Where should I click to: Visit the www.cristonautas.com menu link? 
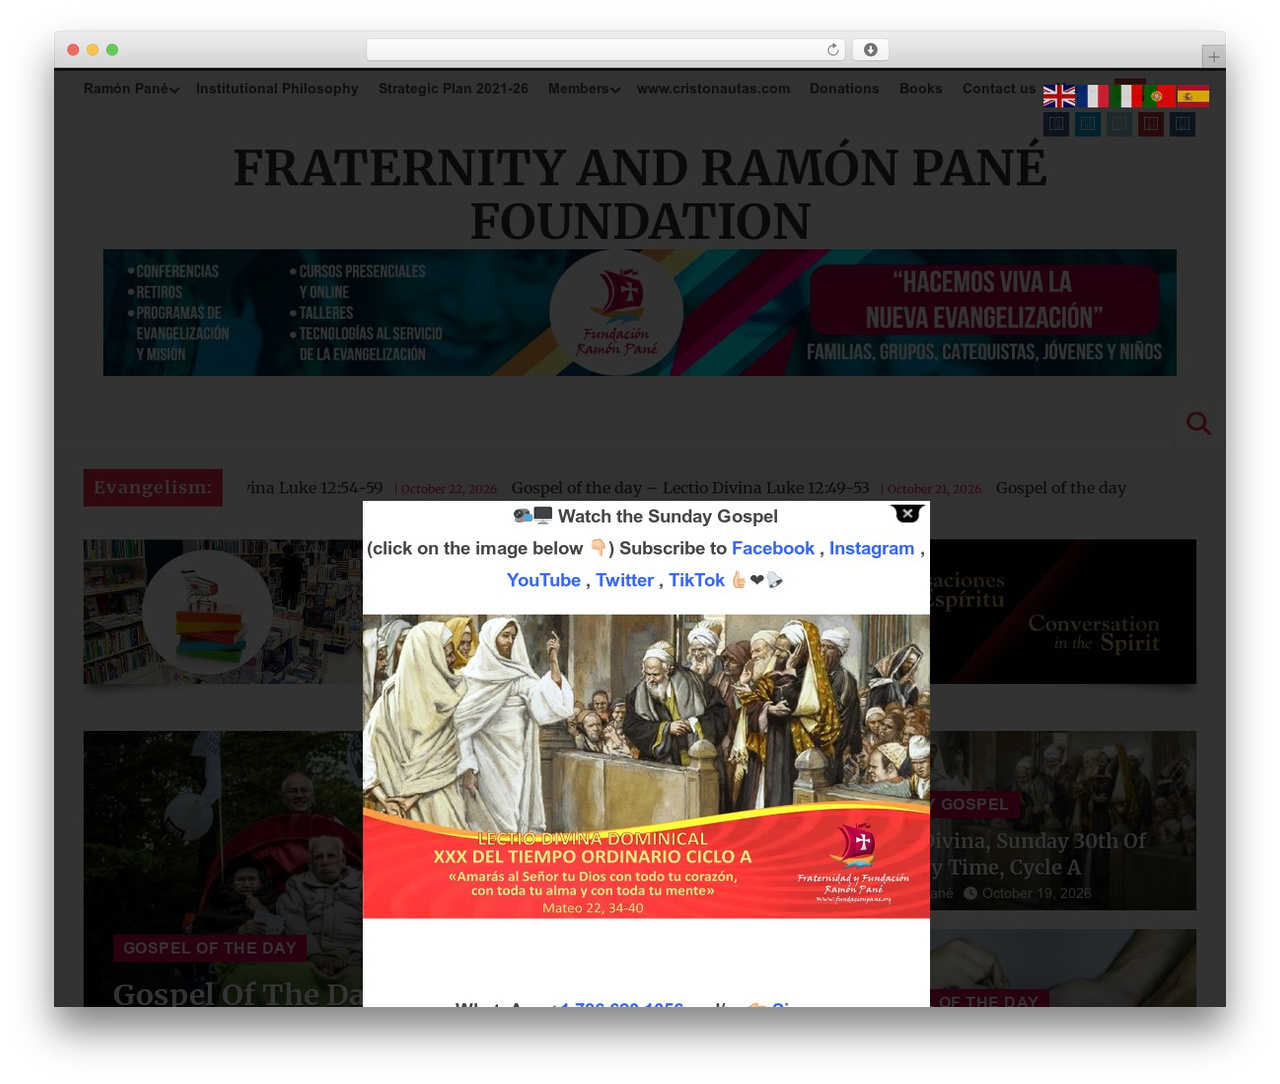(713, 88)
